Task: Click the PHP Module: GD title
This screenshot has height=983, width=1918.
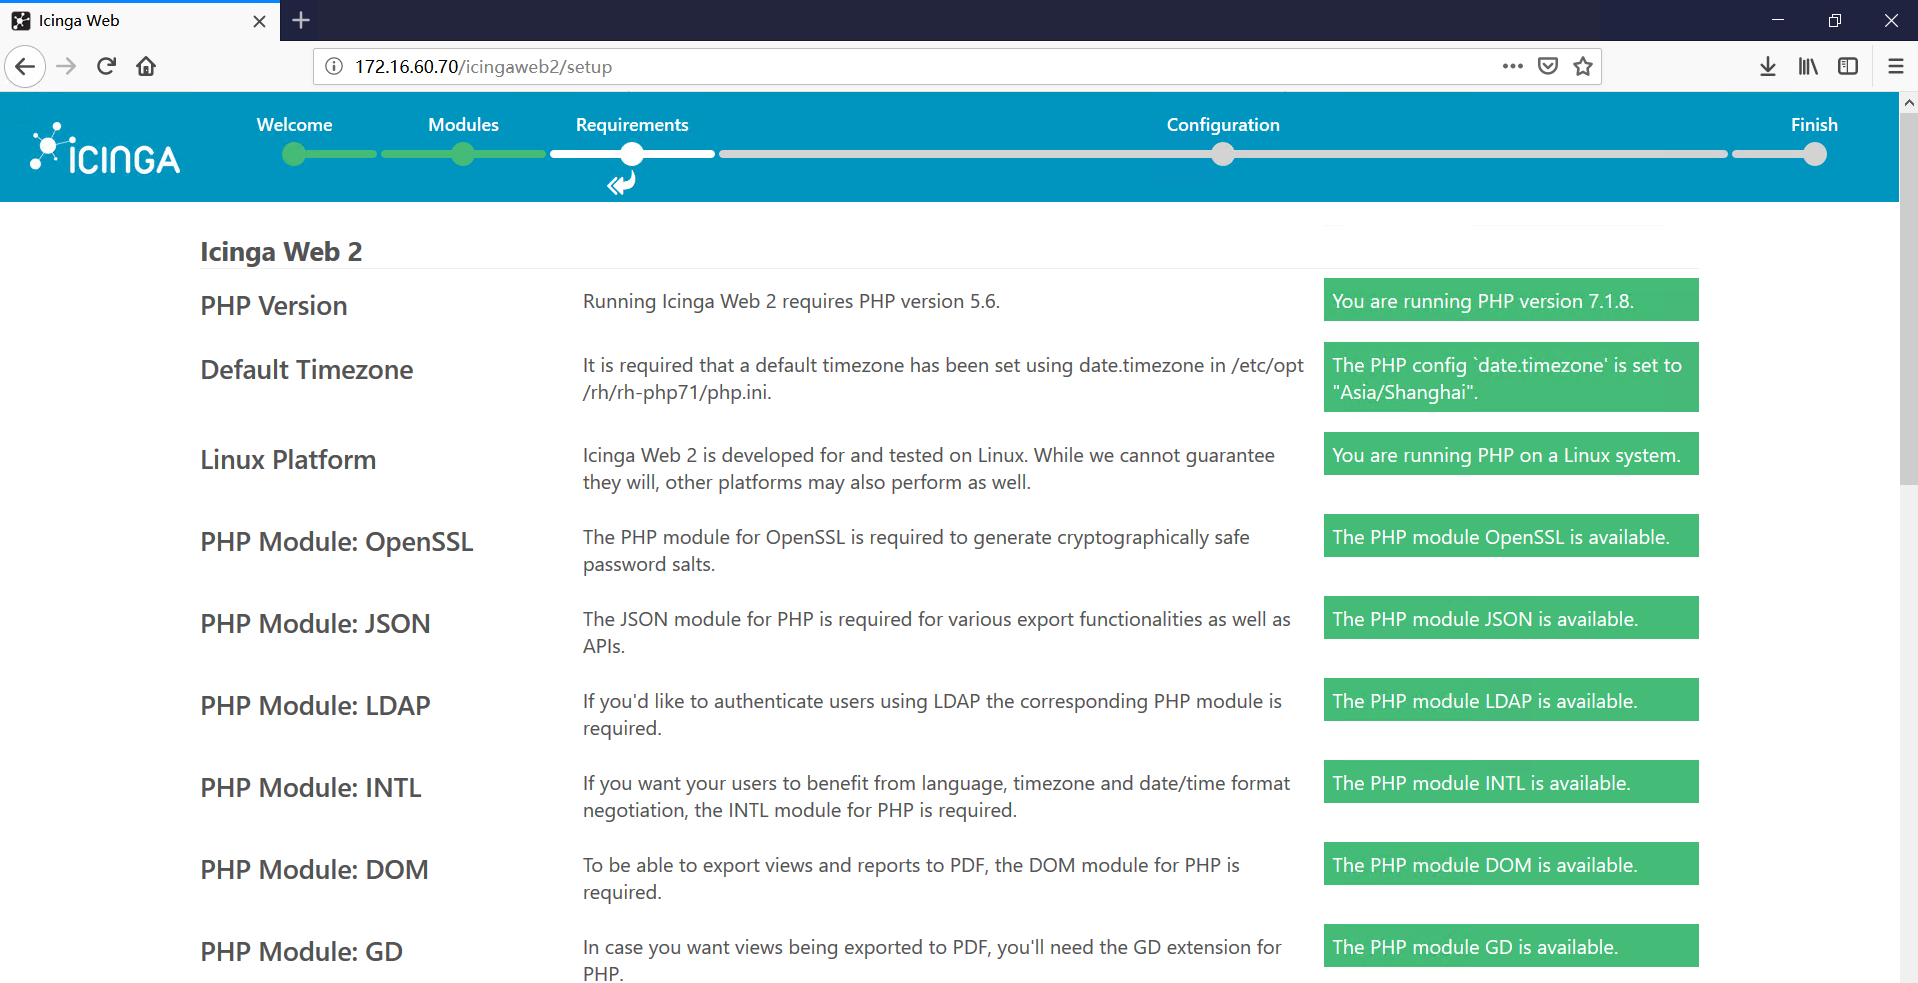Action: (x=301, y=952)
